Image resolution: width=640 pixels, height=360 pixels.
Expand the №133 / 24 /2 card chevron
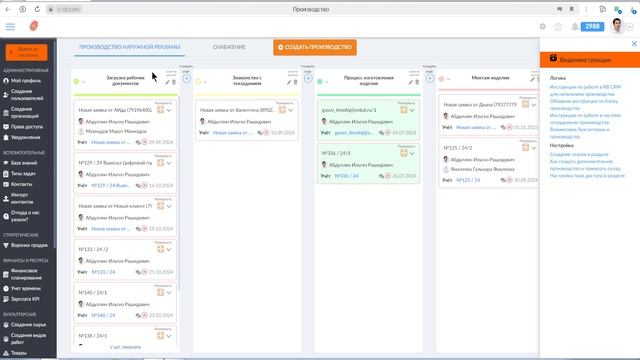pyautogui.click(x=169, y=250)
